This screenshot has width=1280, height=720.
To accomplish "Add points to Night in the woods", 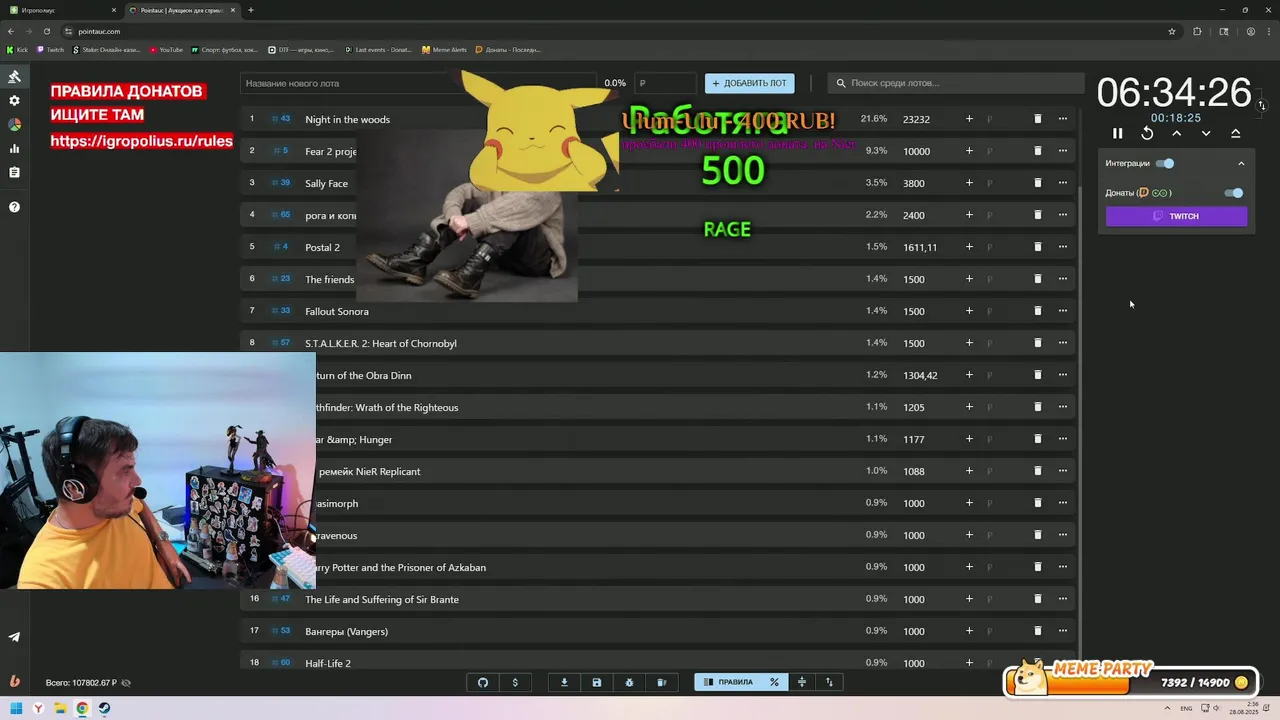I will tap(969, 119).
